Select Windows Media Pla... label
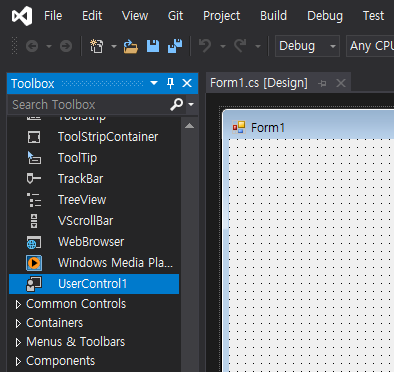This screenshot has height=372, width=394. tap(115, 263)
